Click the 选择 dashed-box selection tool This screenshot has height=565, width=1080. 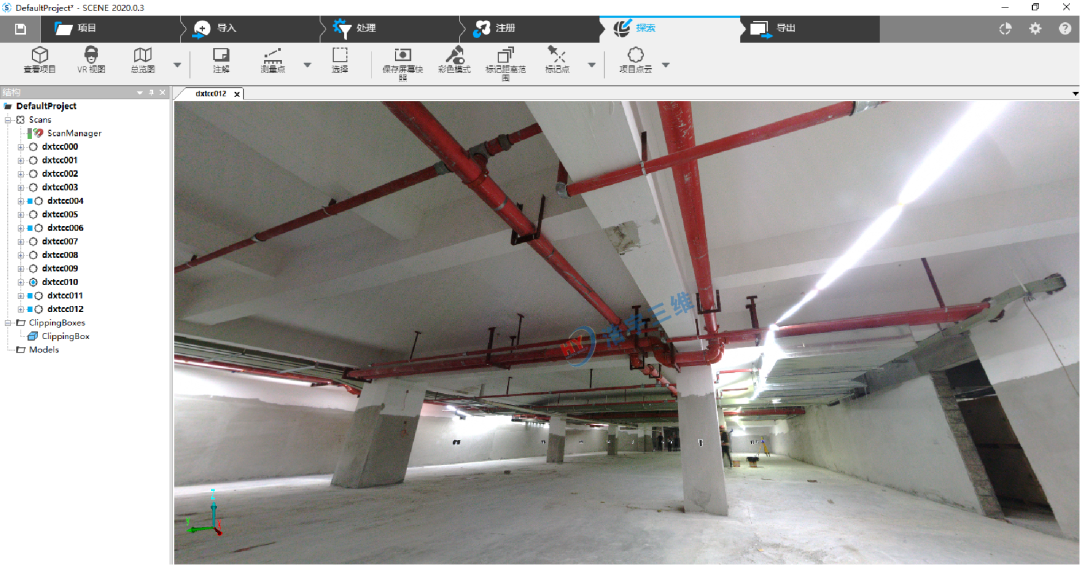click(340, 56)
